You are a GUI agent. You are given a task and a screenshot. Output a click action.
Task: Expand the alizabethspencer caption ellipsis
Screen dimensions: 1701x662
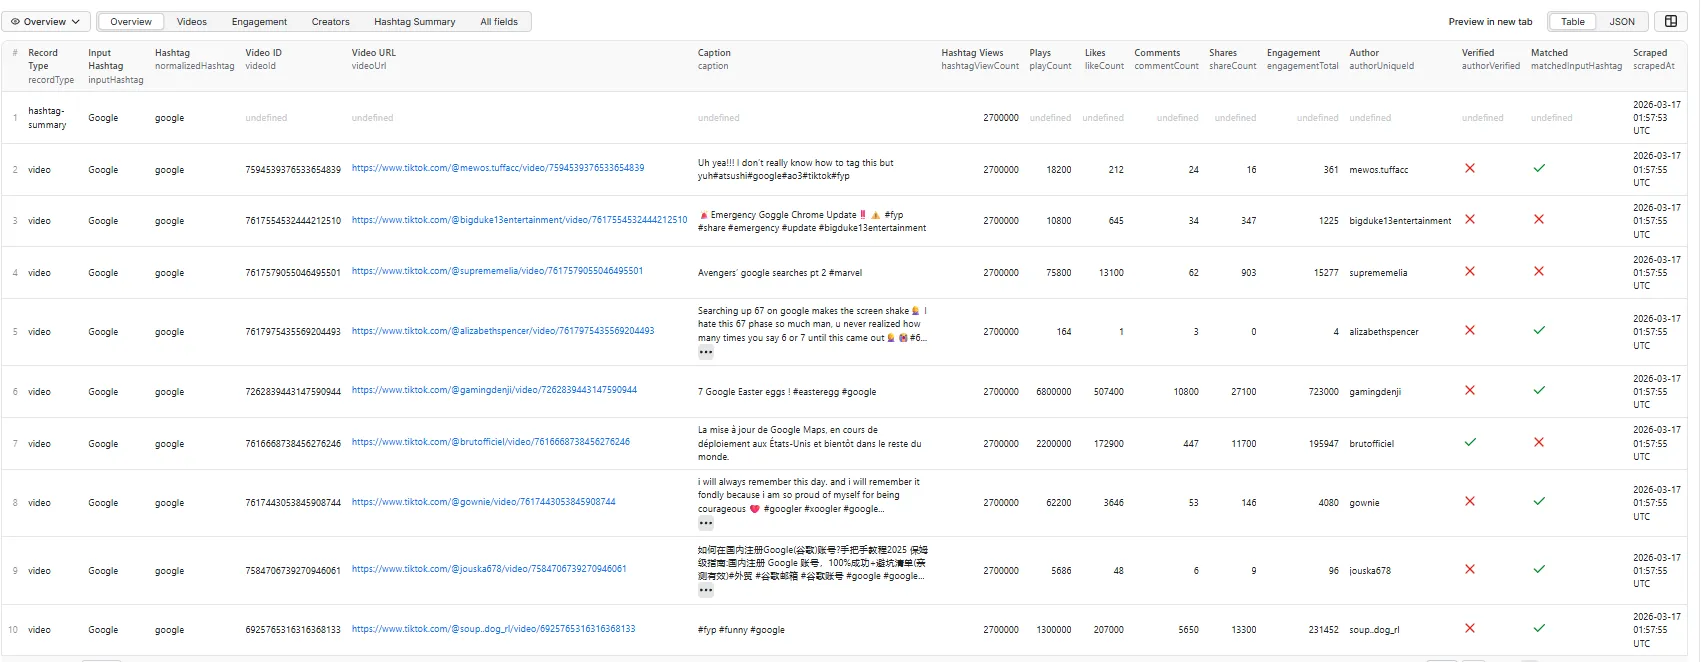(x=706, y=352)
